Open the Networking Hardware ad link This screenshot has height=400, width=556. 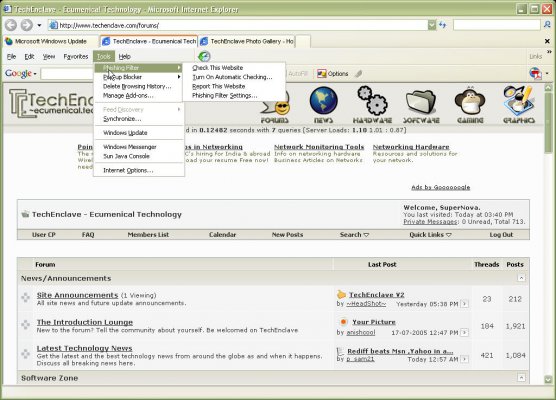tap(411, 147)
